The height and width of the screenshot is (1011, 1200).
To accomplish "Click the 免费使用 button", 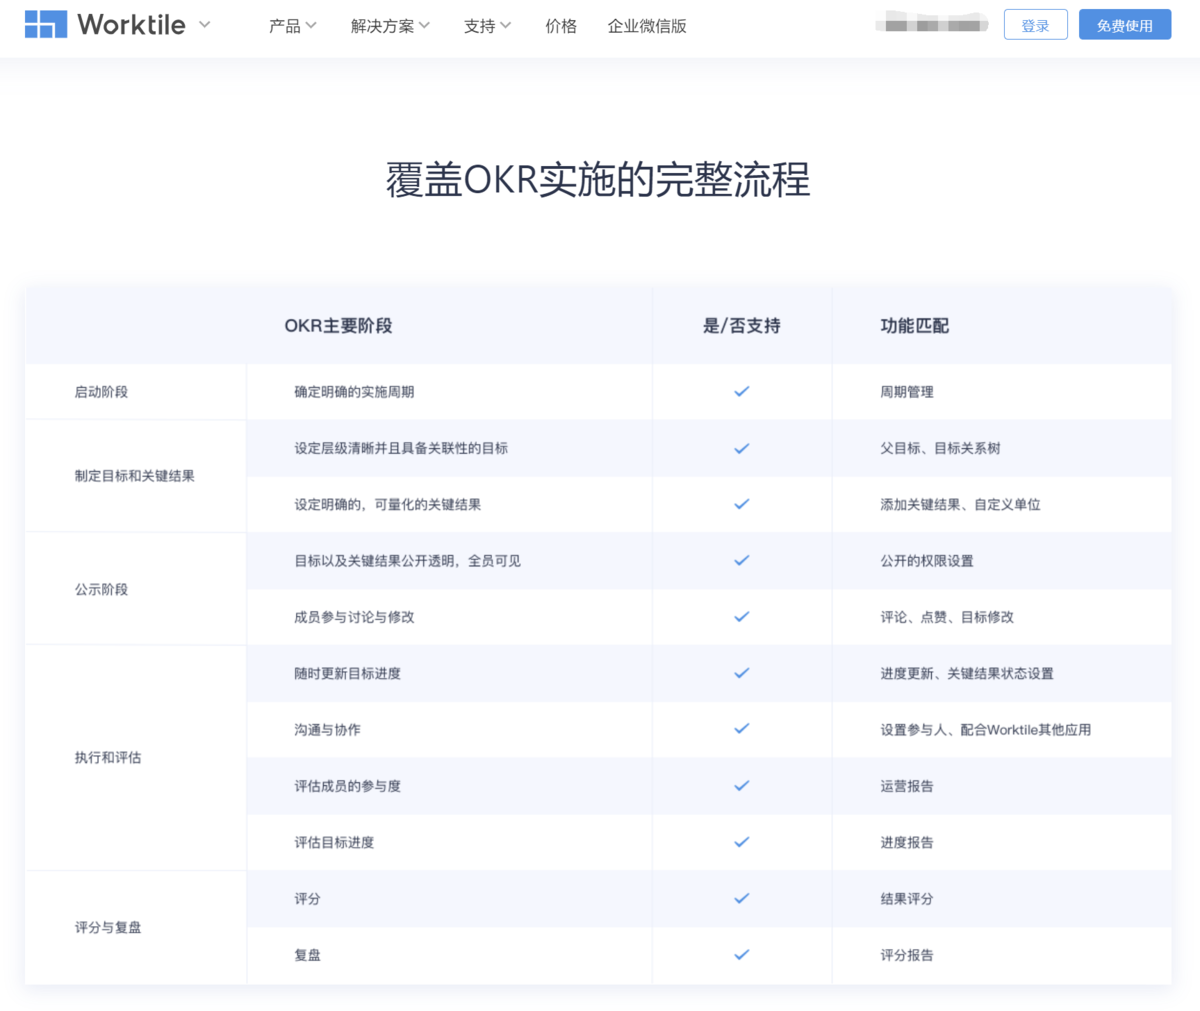I will [1124, 24].
